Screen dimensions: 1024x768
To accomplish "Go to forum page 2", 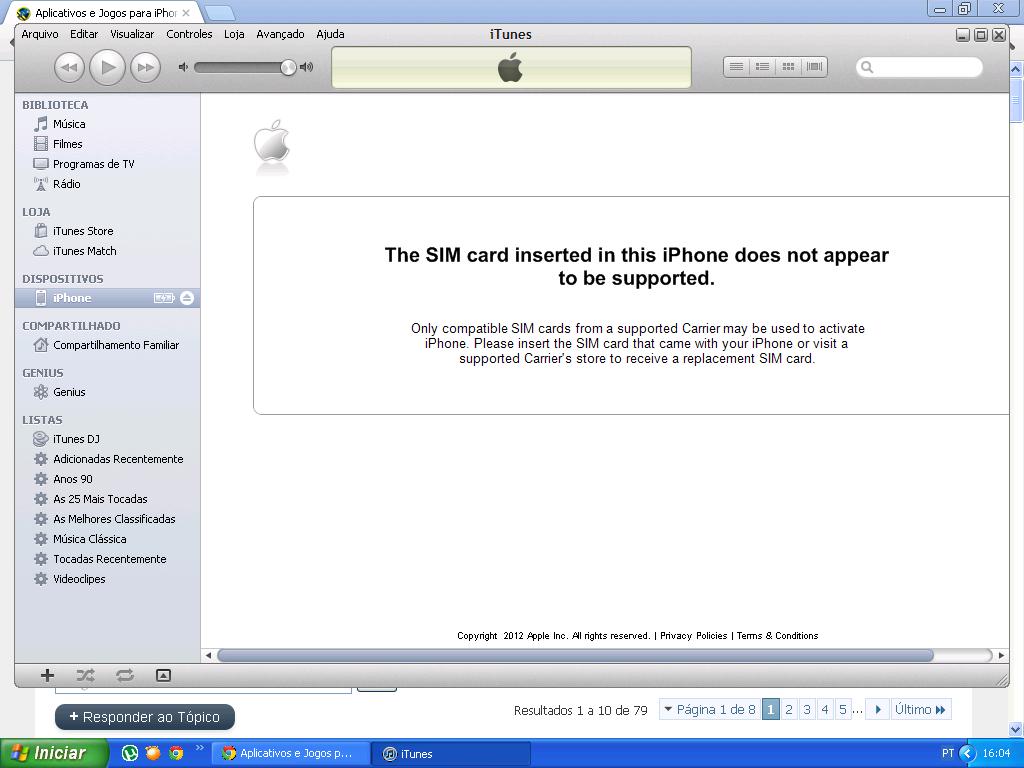I will point(789,709).
